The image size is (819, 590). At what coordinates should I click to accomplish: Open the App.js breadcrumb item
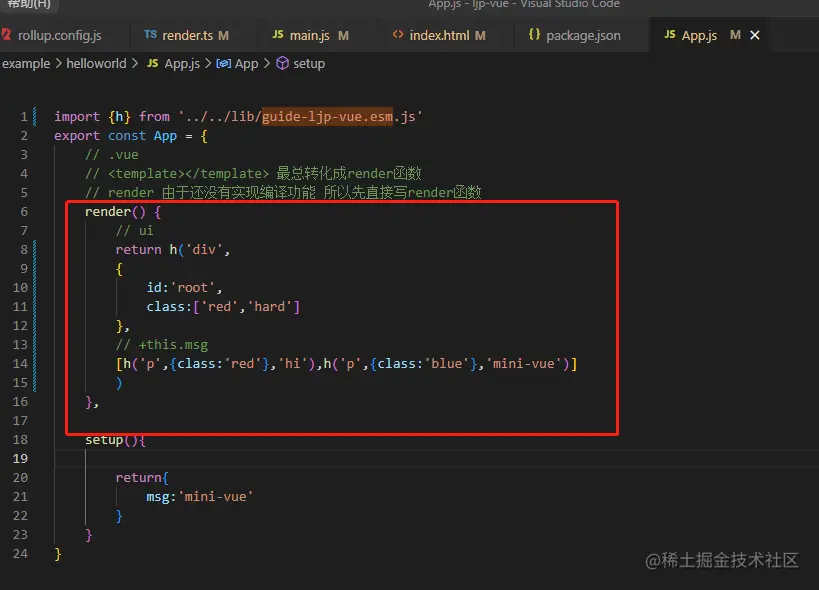click(182, 64)
